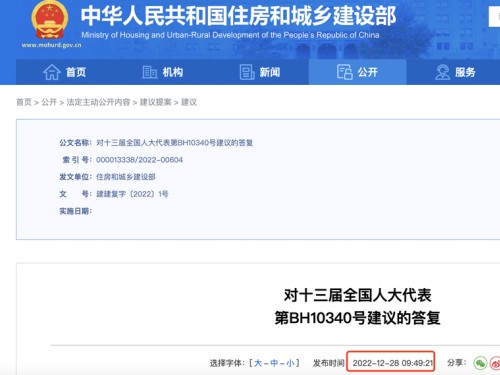Open the 新闻 navigation tab
500x375 pixels.
[260, 72]
